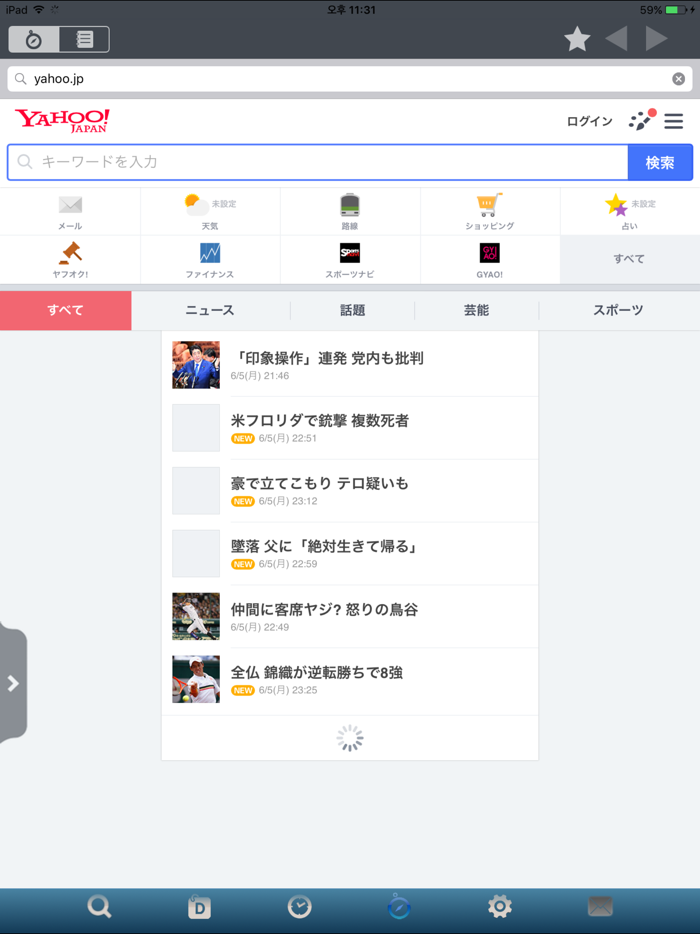This screenshot has height=934, width=700.
Task: Expand the left side panel chevron
Action: (x=13, y=683)
